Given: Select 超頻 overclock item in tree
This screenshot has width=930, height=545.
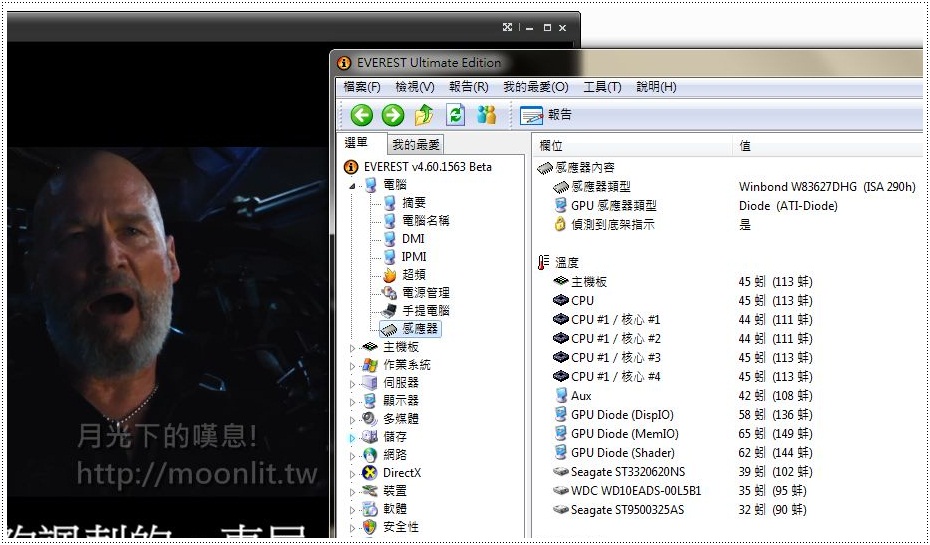Looking at the screenshot, I should pos(413,275).
